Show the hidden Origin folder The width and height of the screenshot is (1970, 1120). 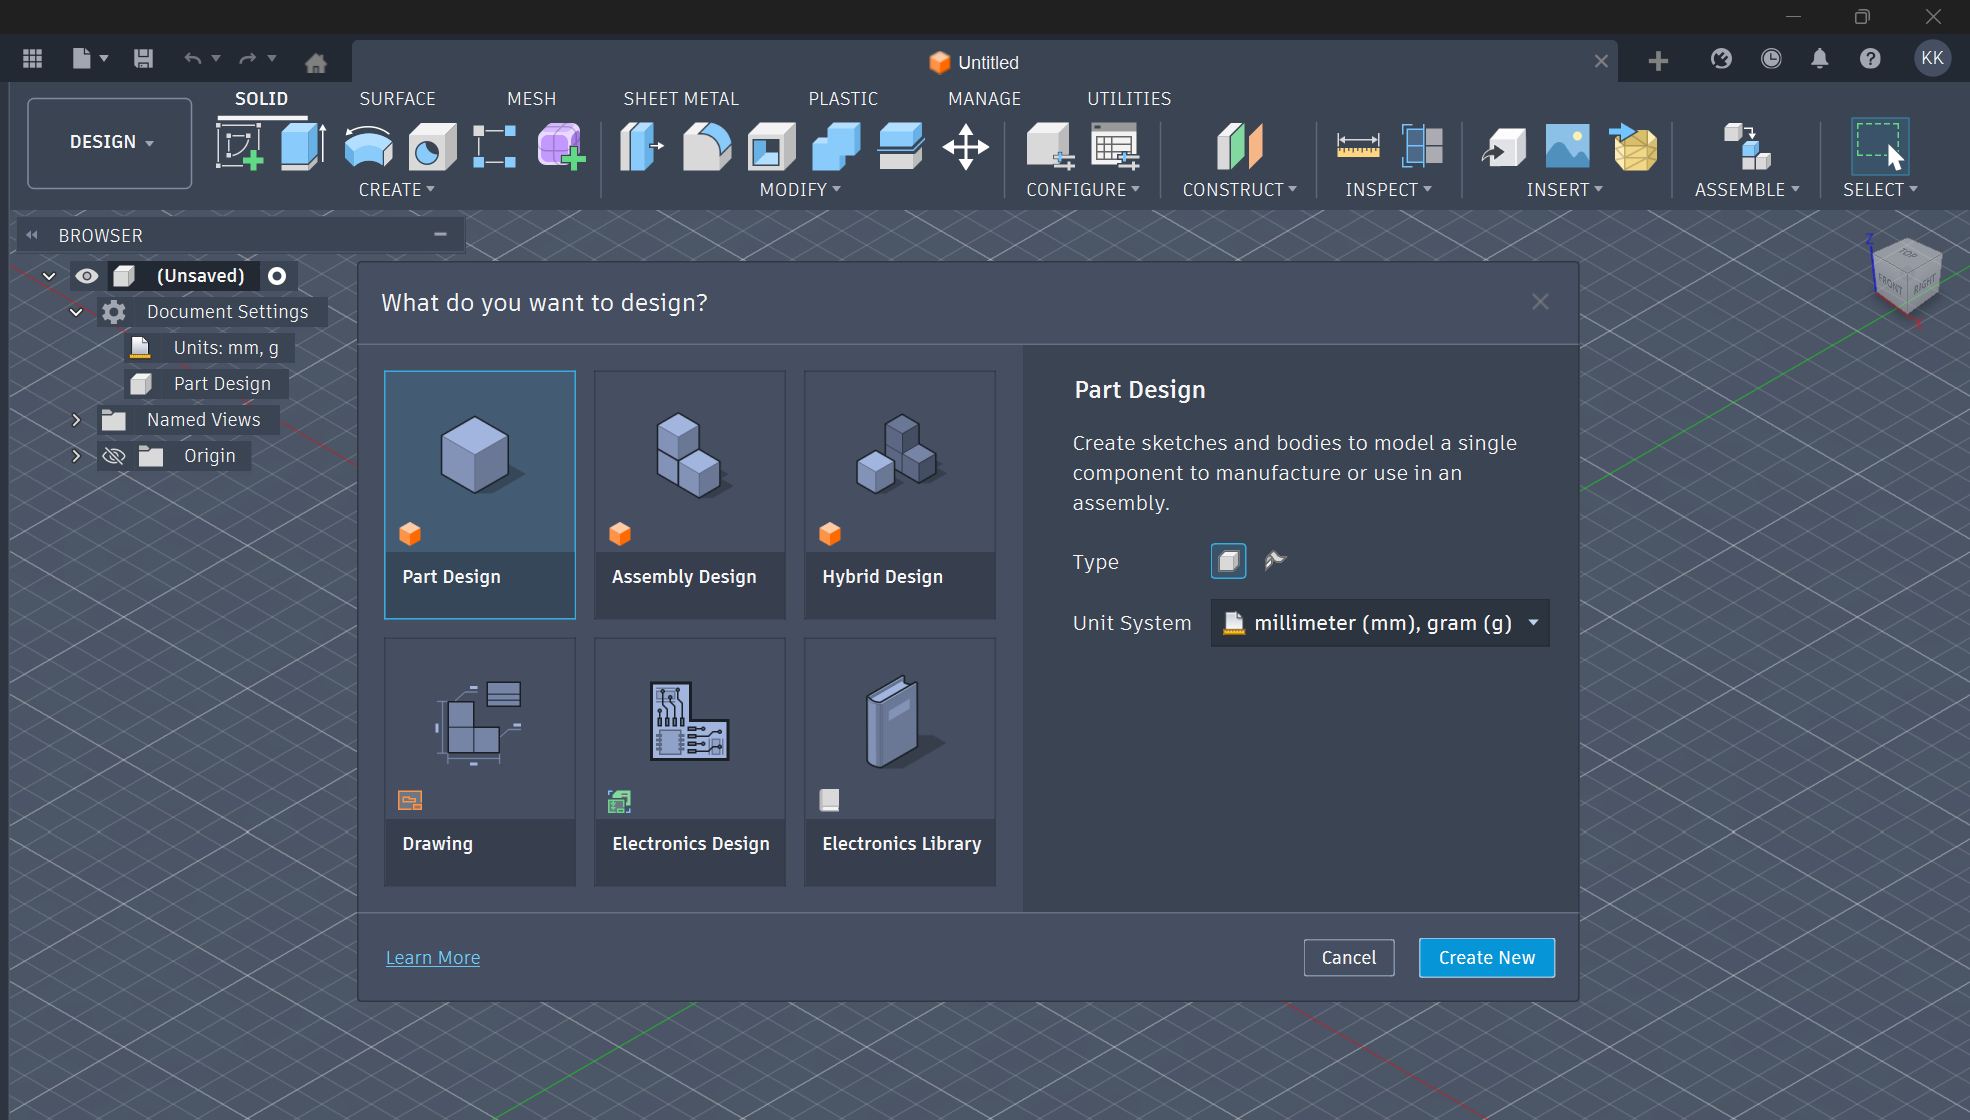(113, 456)
